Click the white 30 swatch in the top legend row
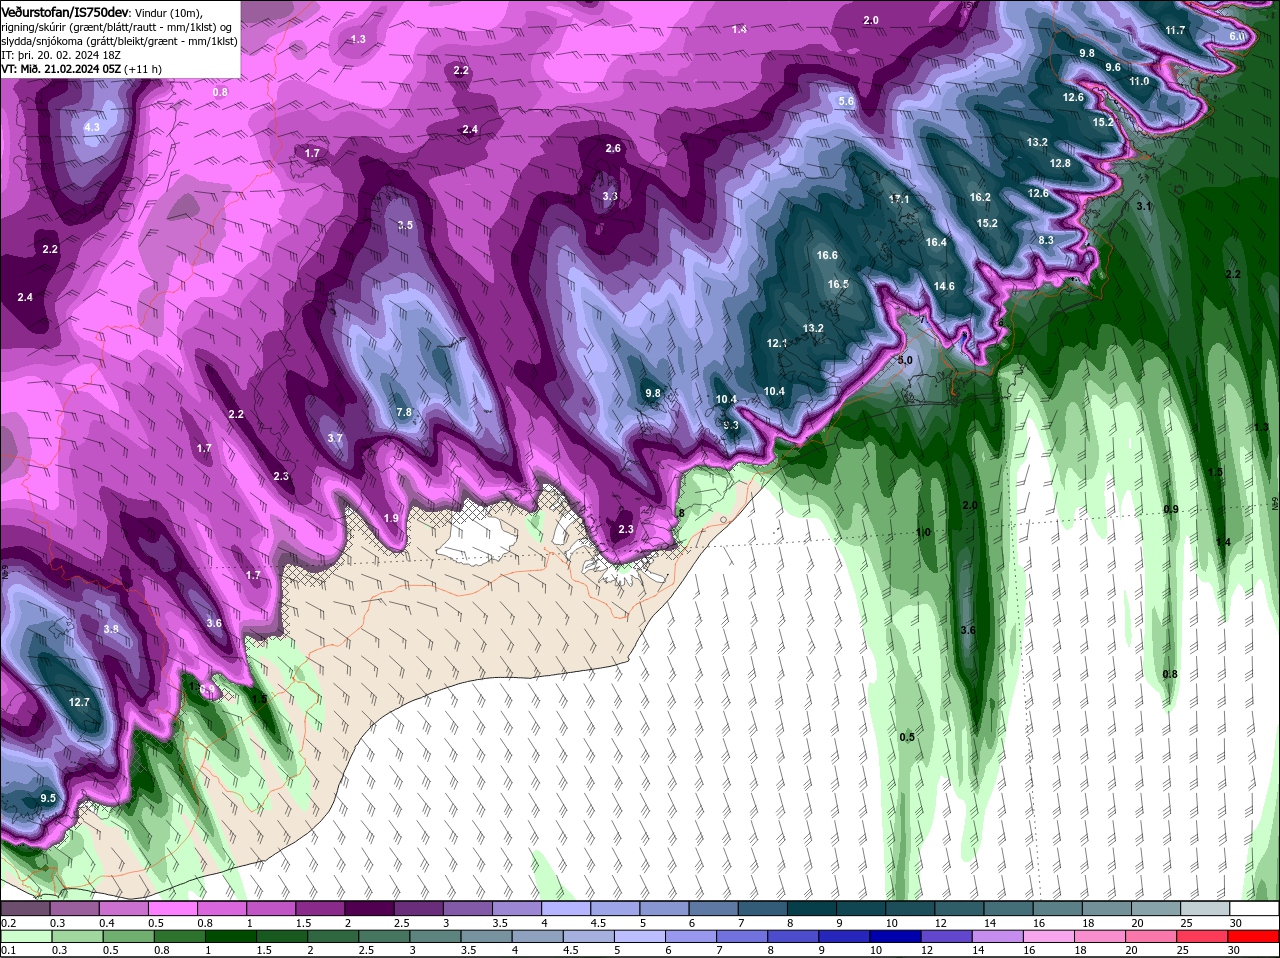This screenshot has height=958, width=1280. coord(1254,908)
